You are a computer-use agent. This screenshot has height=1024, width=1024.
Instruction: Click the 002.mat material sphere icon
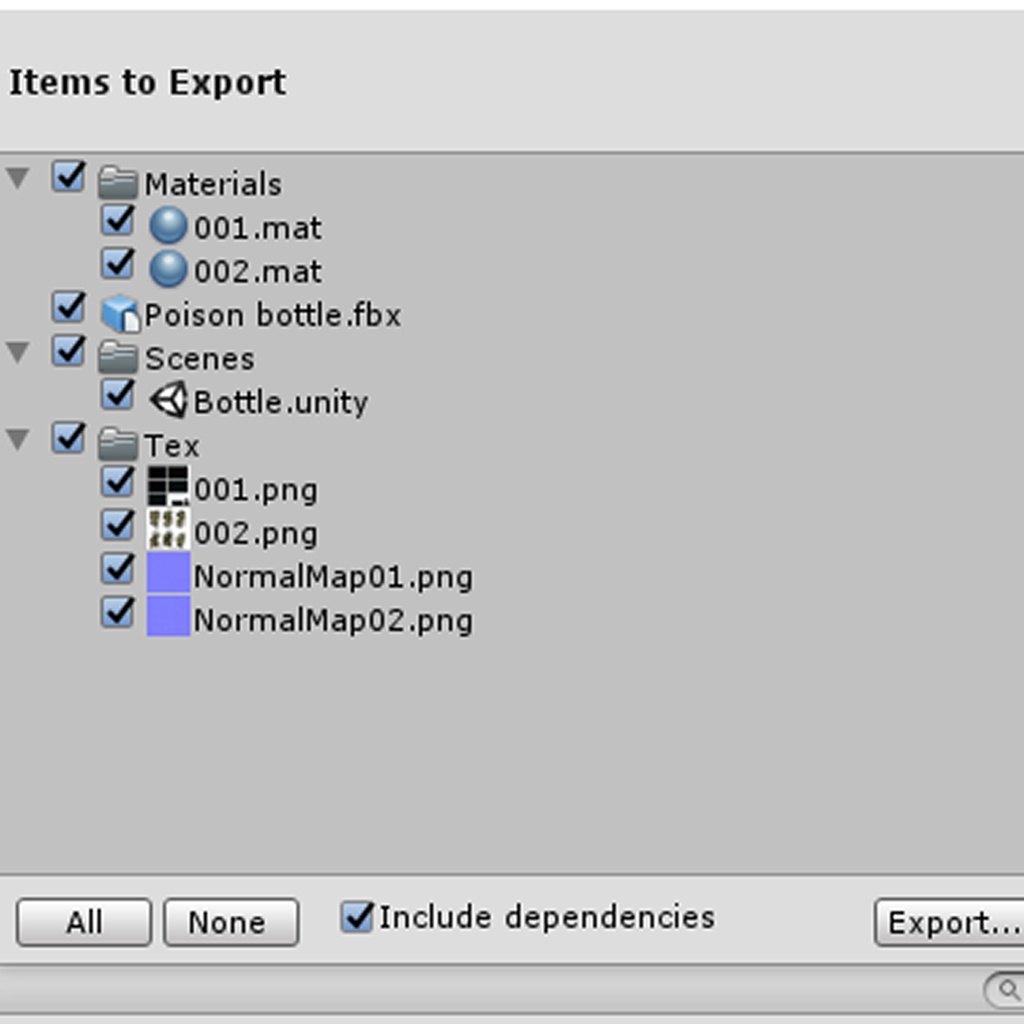[168, 269]
